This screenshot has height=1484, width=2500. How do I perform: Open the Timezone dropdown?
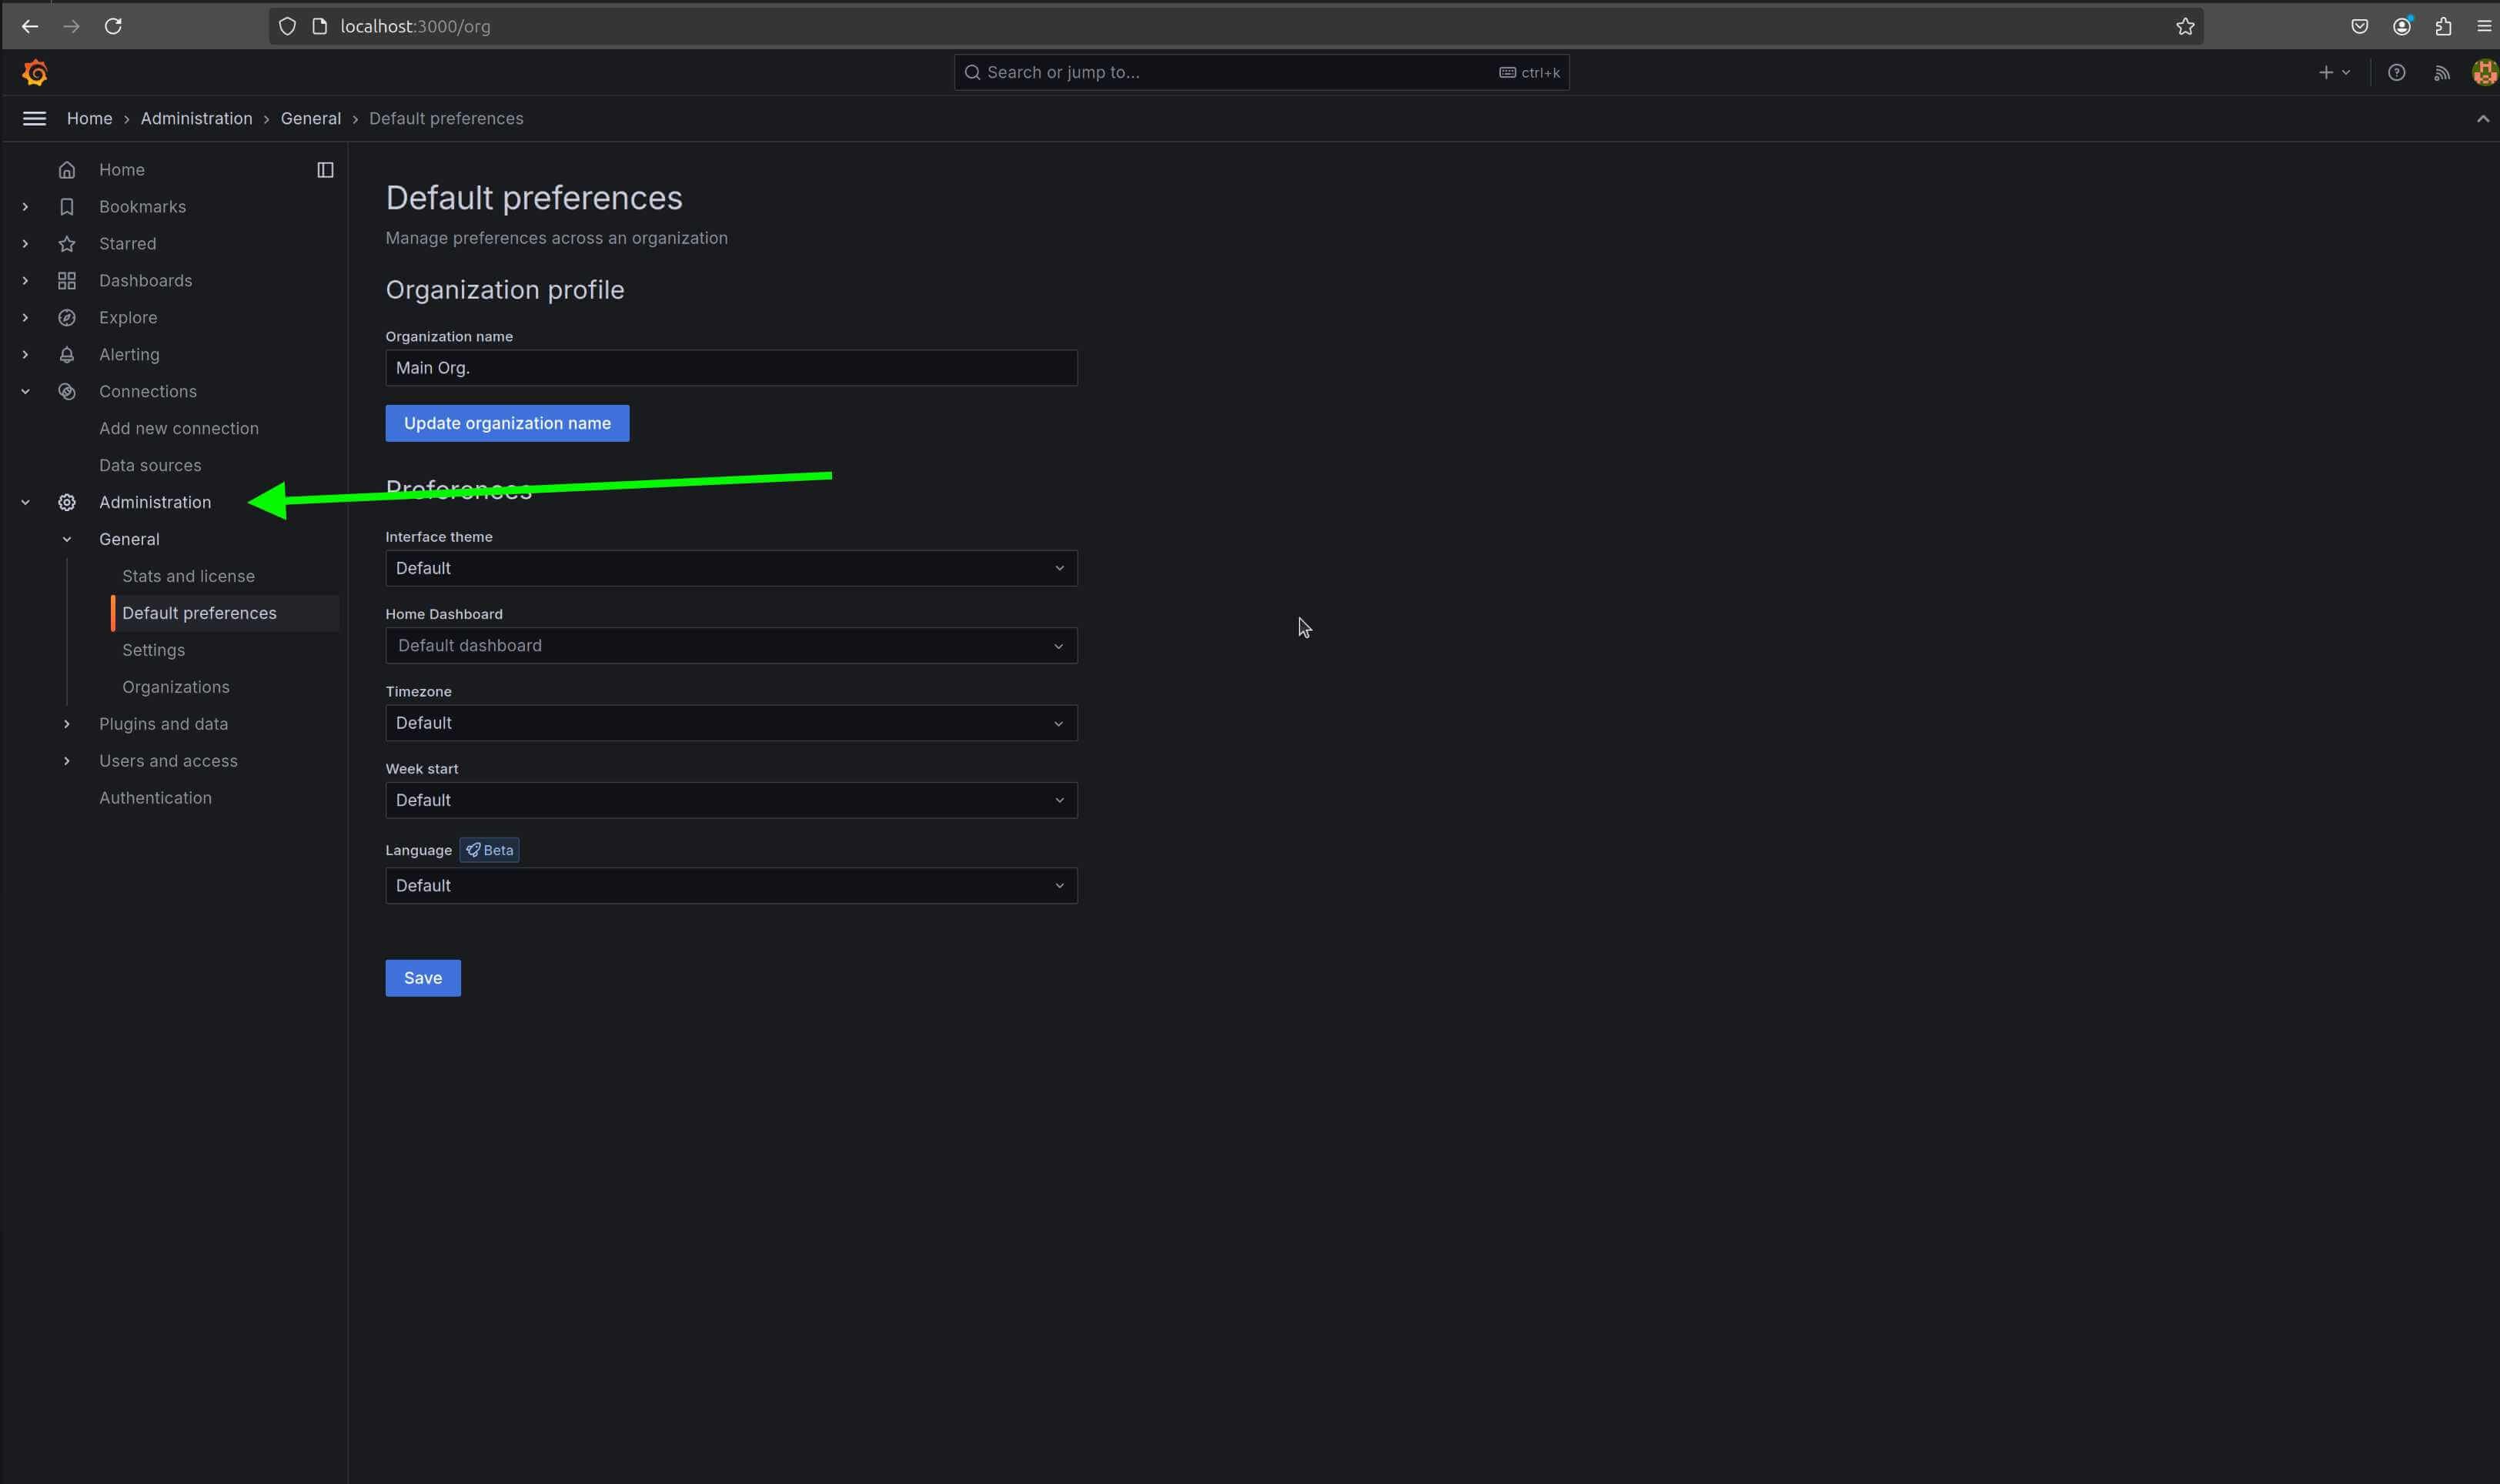pos(730,722)
